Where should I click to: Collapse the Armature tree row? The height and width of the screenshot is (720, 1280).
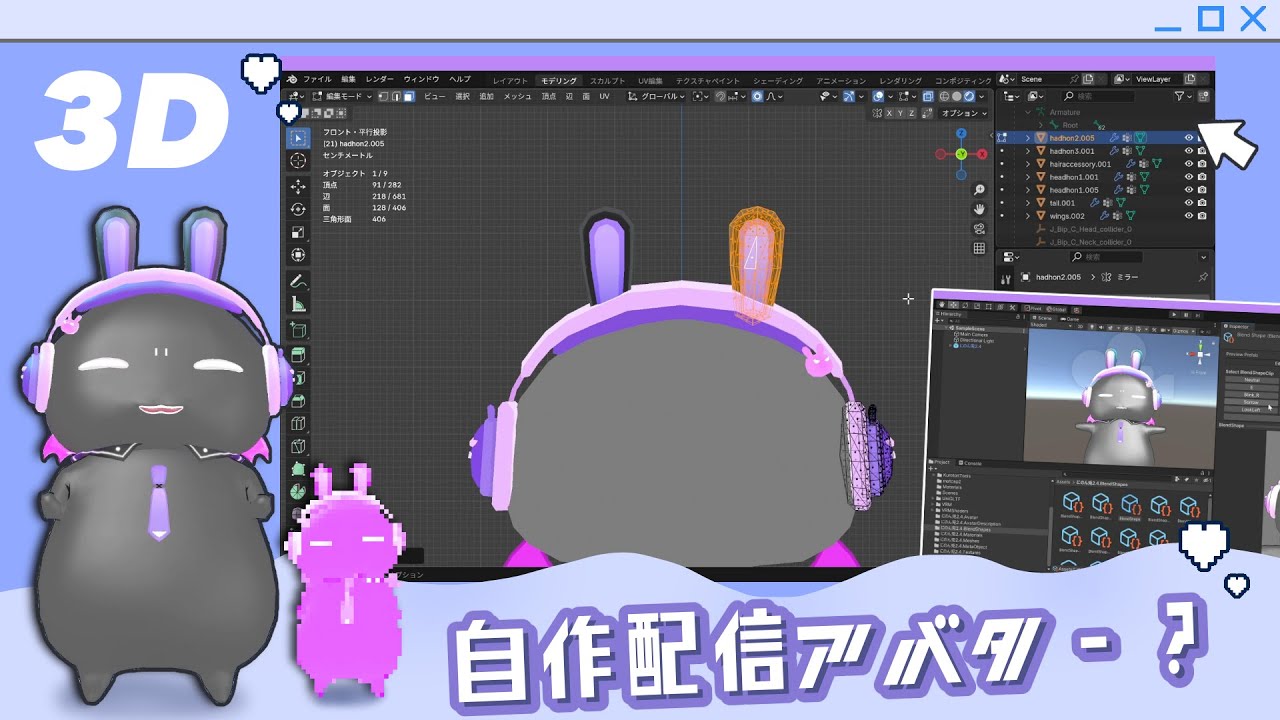(1028, 112)
